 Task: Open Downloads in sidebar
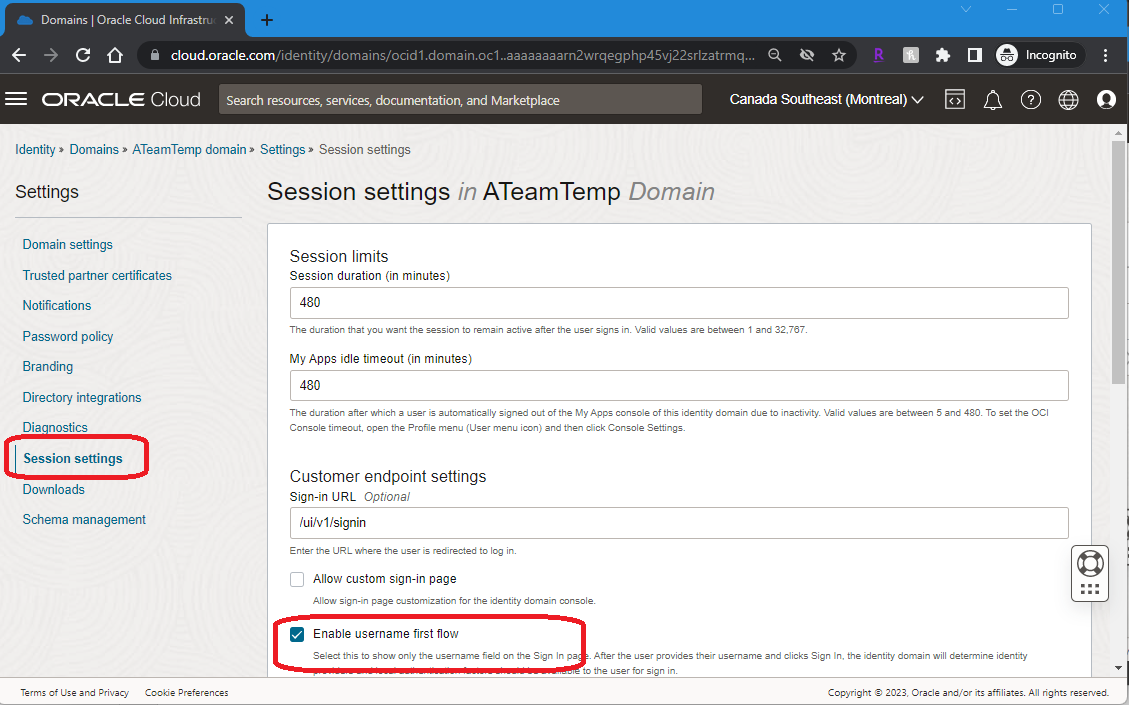(x=53, y=490)
